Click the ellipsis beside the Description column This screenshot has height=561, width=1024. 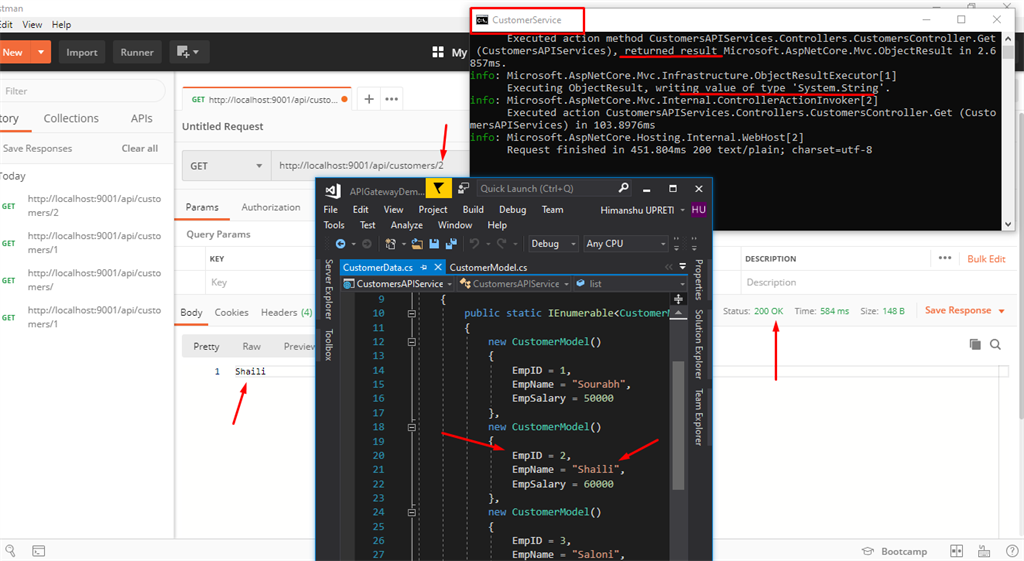(x=945, y=258)
